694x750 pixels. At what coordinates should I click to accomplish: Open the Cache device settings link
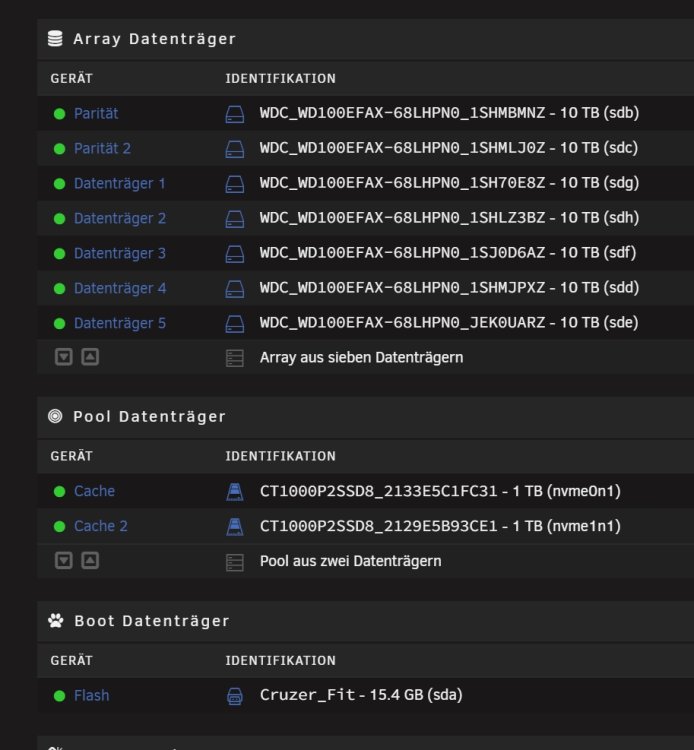click(x=94, y=491)
